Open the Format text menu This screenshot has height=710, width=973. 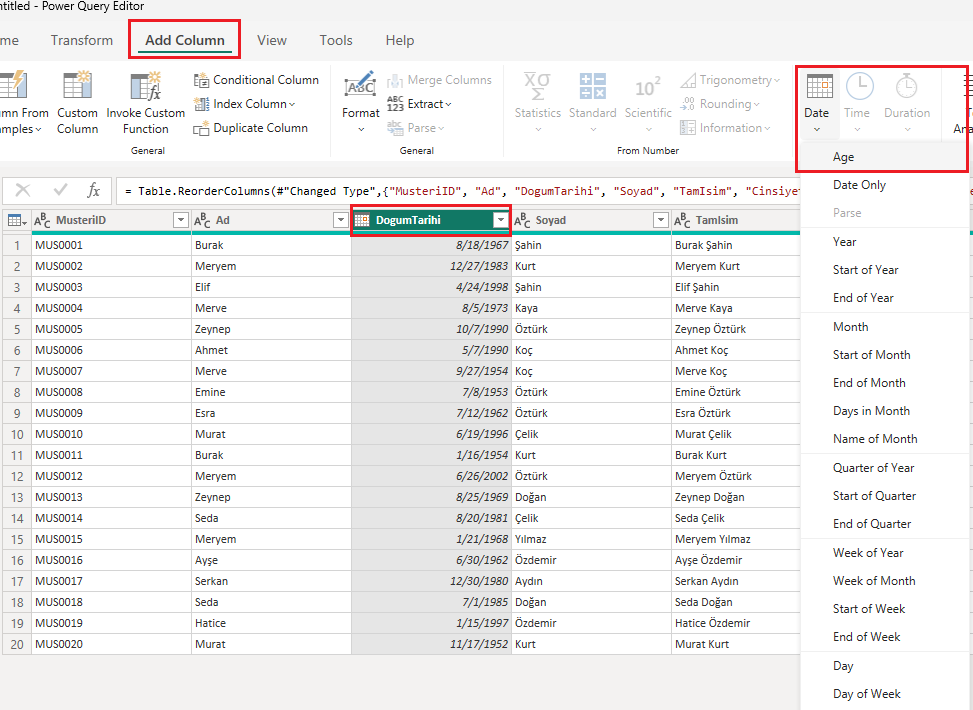click(x=361, y=103)
